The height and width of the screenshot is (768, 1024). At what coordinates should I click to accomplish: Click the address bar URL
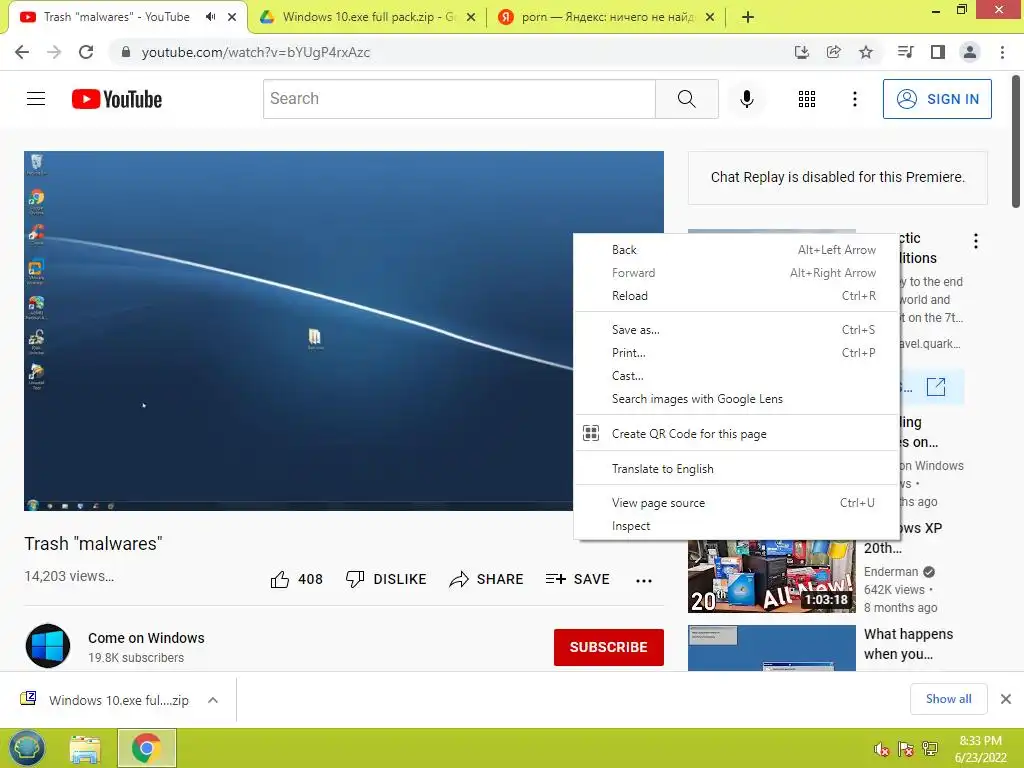tap(255, 52)
